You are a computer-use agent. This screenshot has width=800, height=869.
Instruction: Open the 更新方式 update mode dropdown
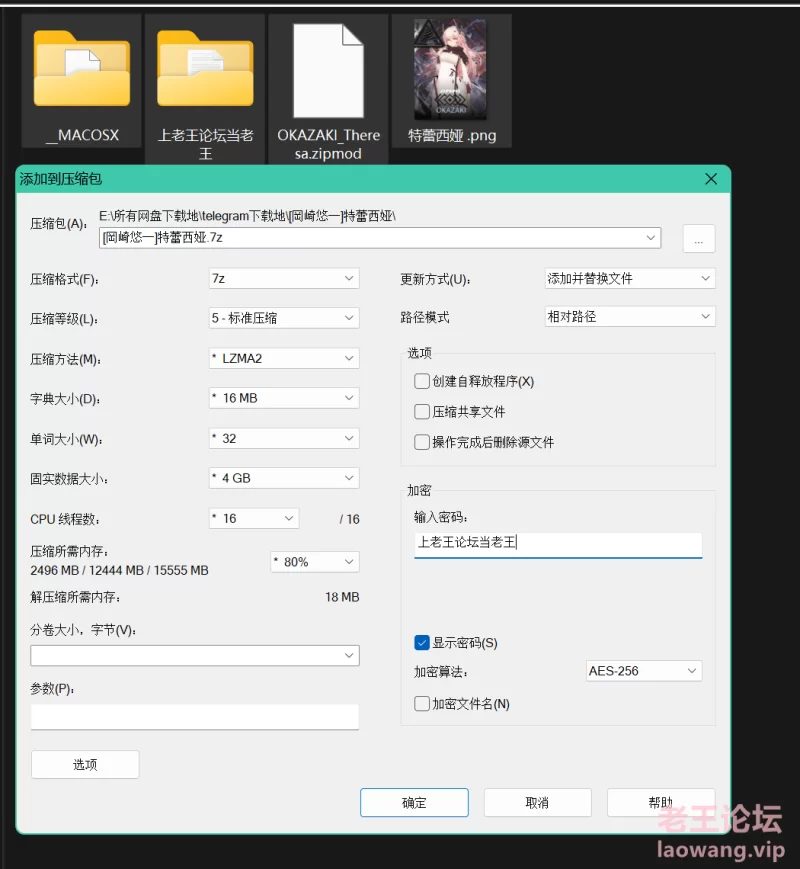point(629,278)
